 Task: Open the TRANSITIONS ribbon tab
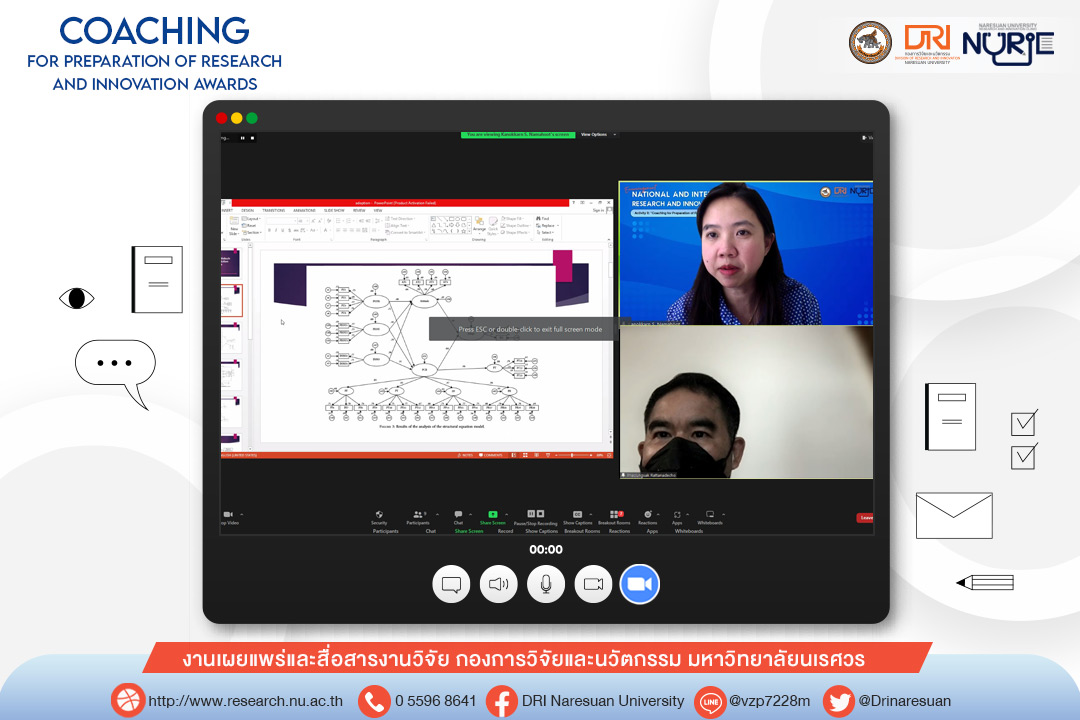(273, 210)
